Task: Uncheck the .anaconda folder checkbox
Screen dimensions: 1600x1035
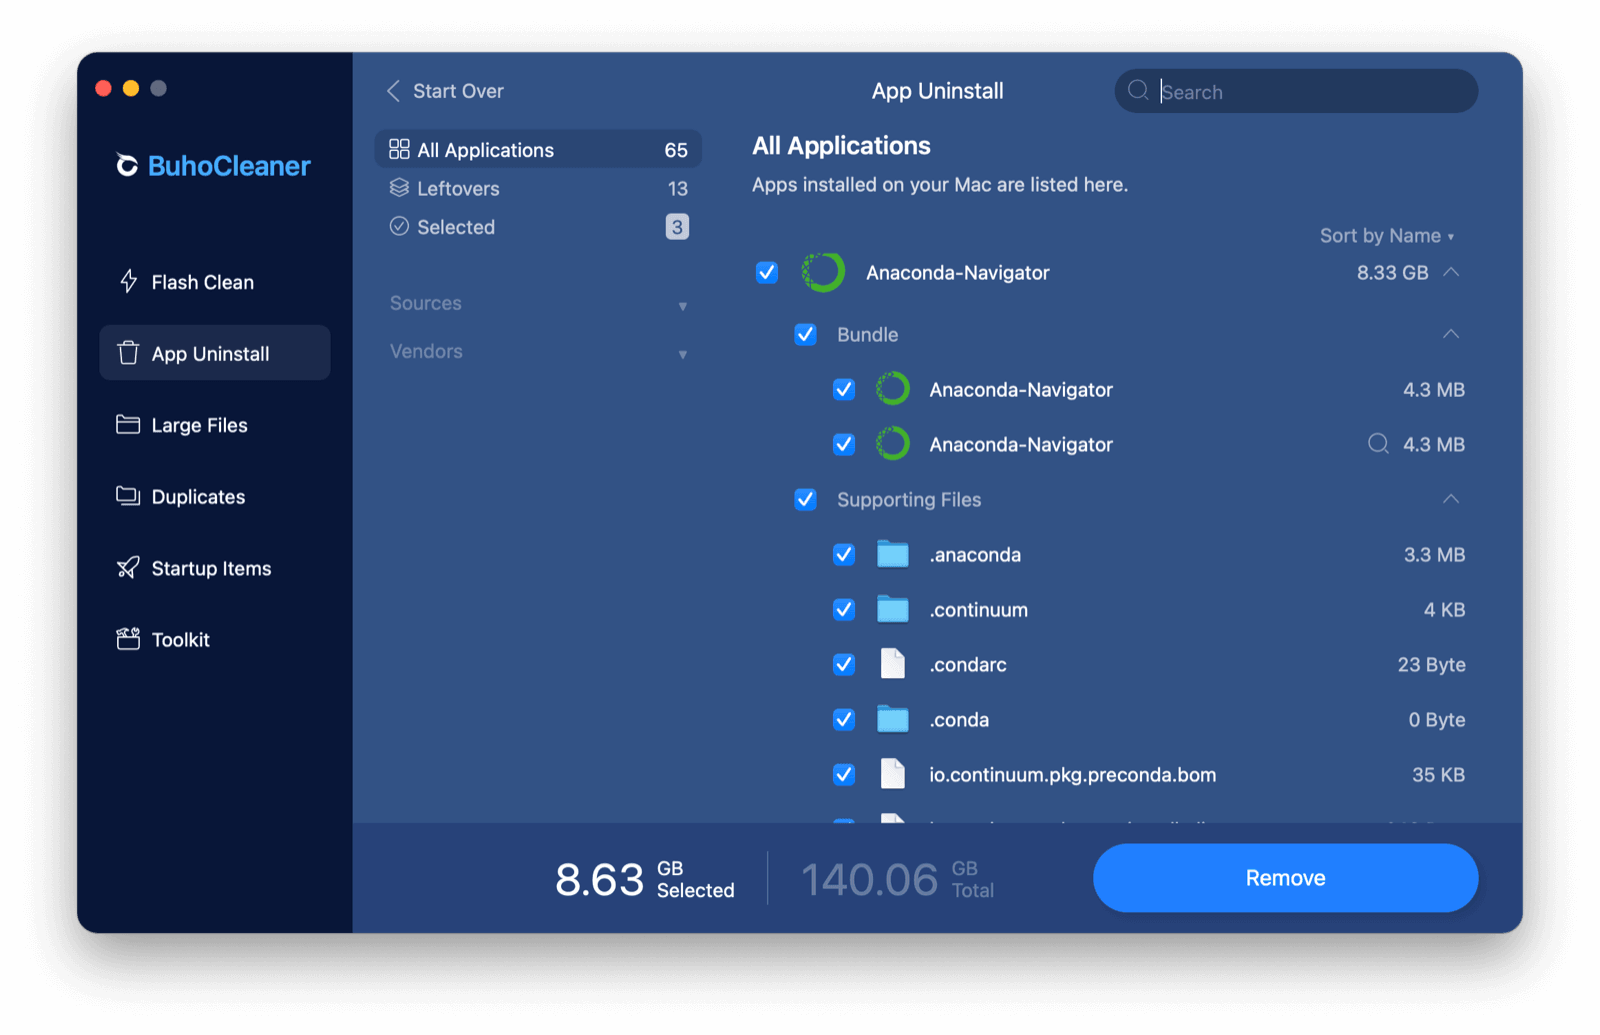Action: click(x=844, y=554)
